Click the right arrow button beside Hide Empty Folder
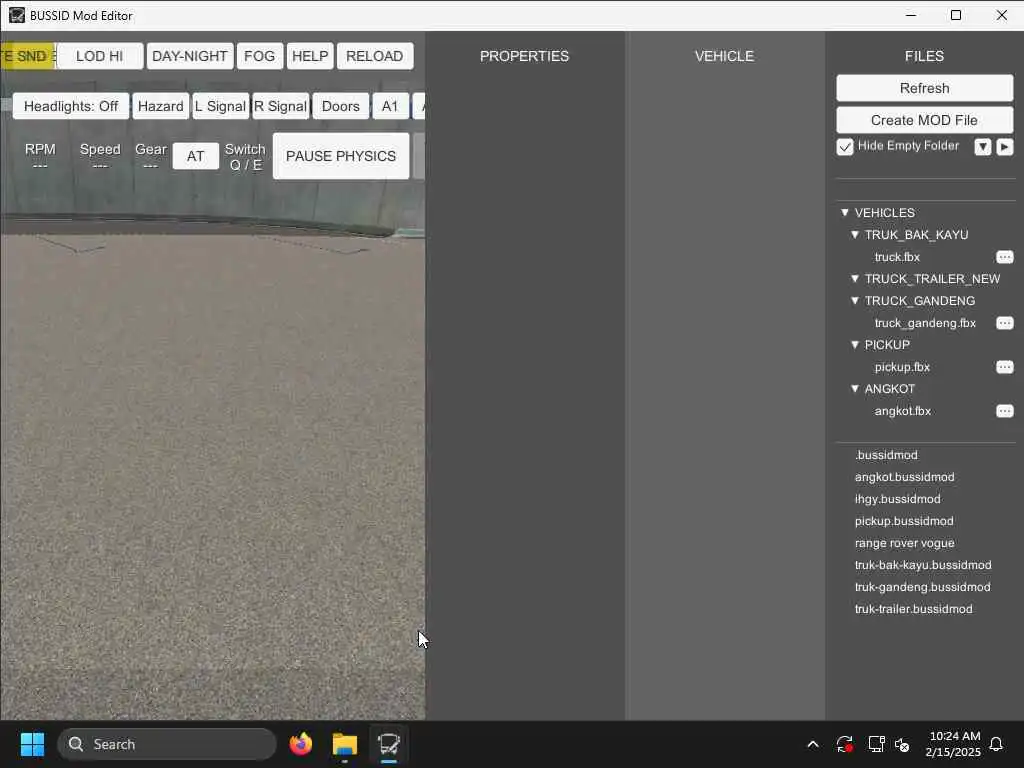1024x768 pixels. [1004, 147]
